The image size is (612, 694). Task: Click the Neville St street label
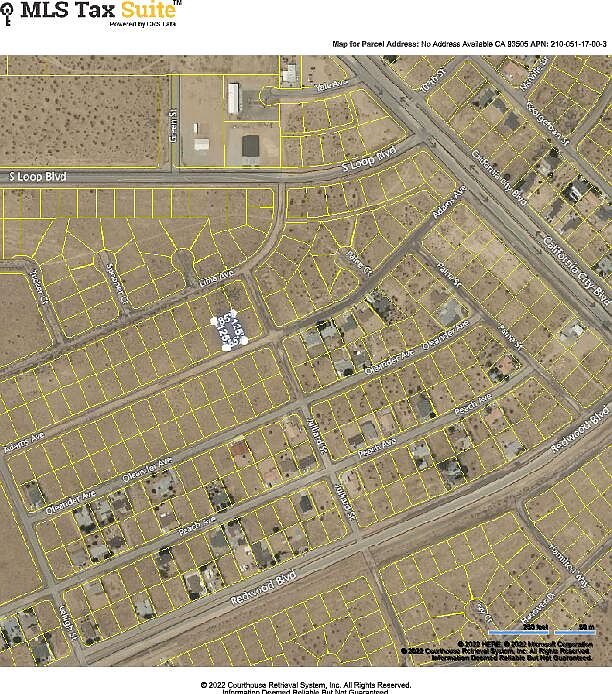click(x=534, y=73)
